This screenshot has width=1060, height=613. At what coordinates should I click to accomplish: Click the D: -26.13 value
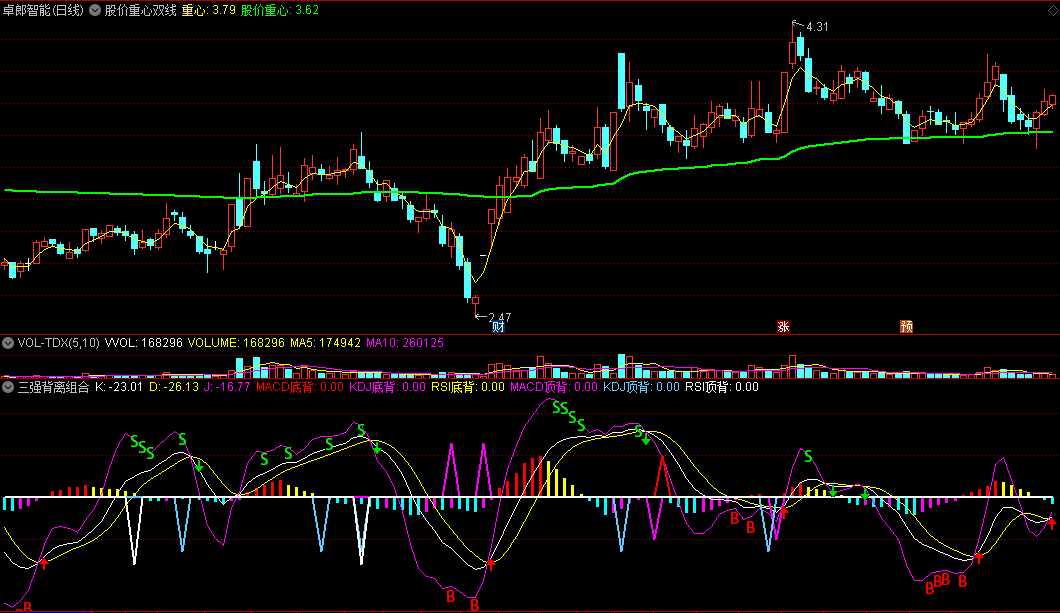point(174,387)
